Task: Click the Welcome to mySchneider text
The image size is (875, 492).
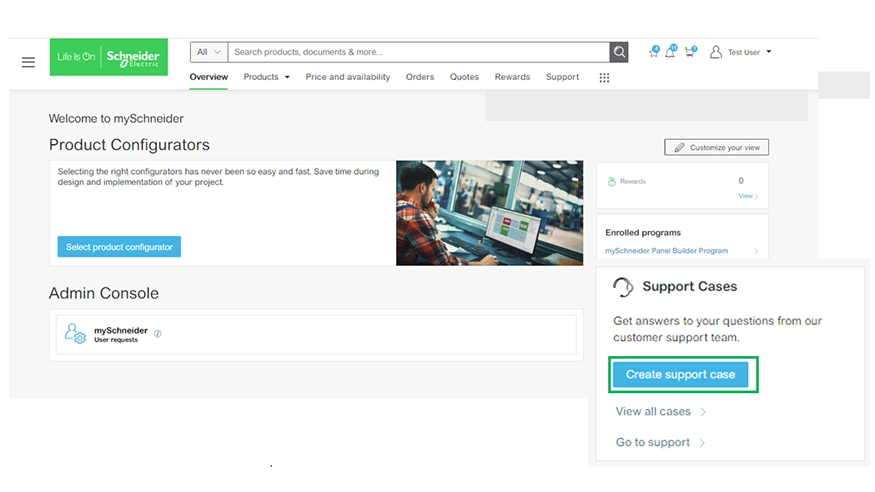Action: tap(116, 118)
